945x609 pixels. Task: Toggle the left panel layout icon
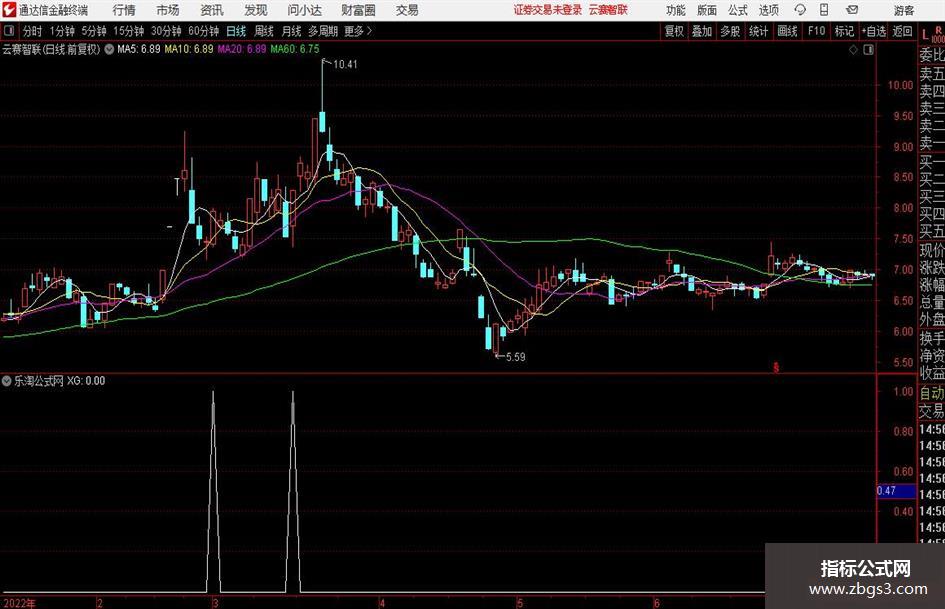[9, 31]
